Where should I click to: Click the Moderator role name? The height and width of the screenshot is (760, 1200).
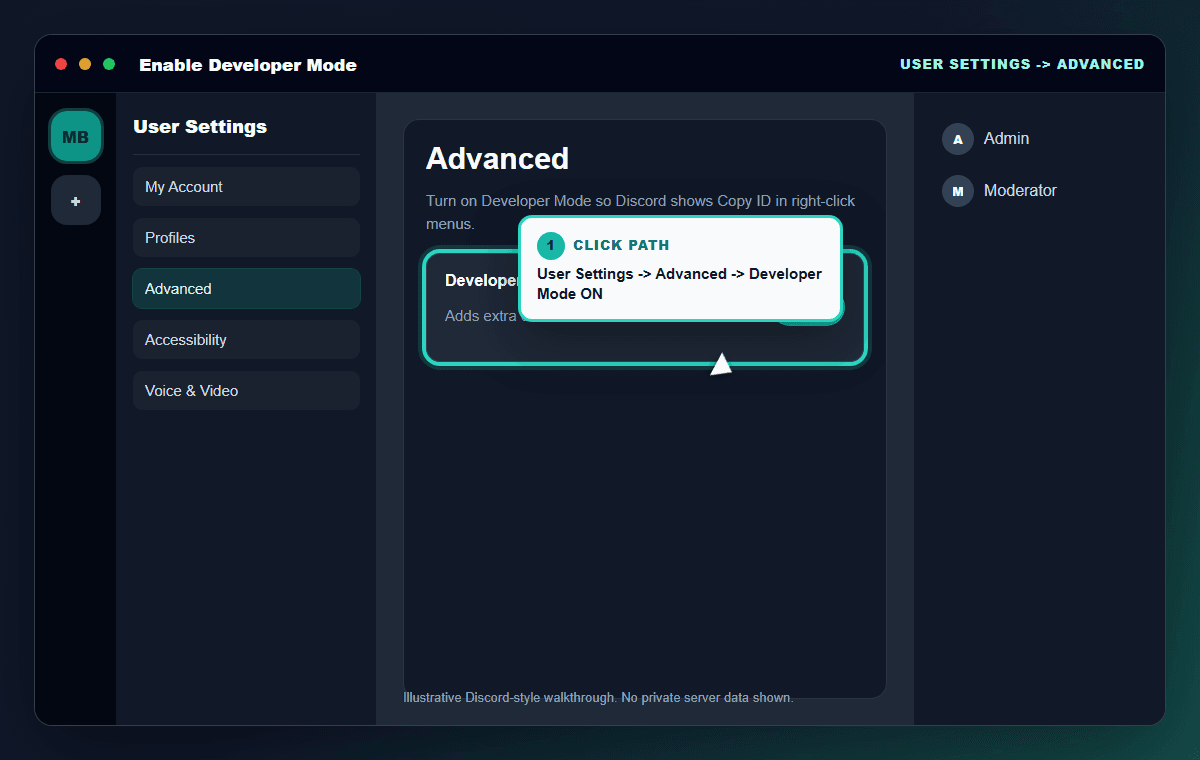[1020, 191]
